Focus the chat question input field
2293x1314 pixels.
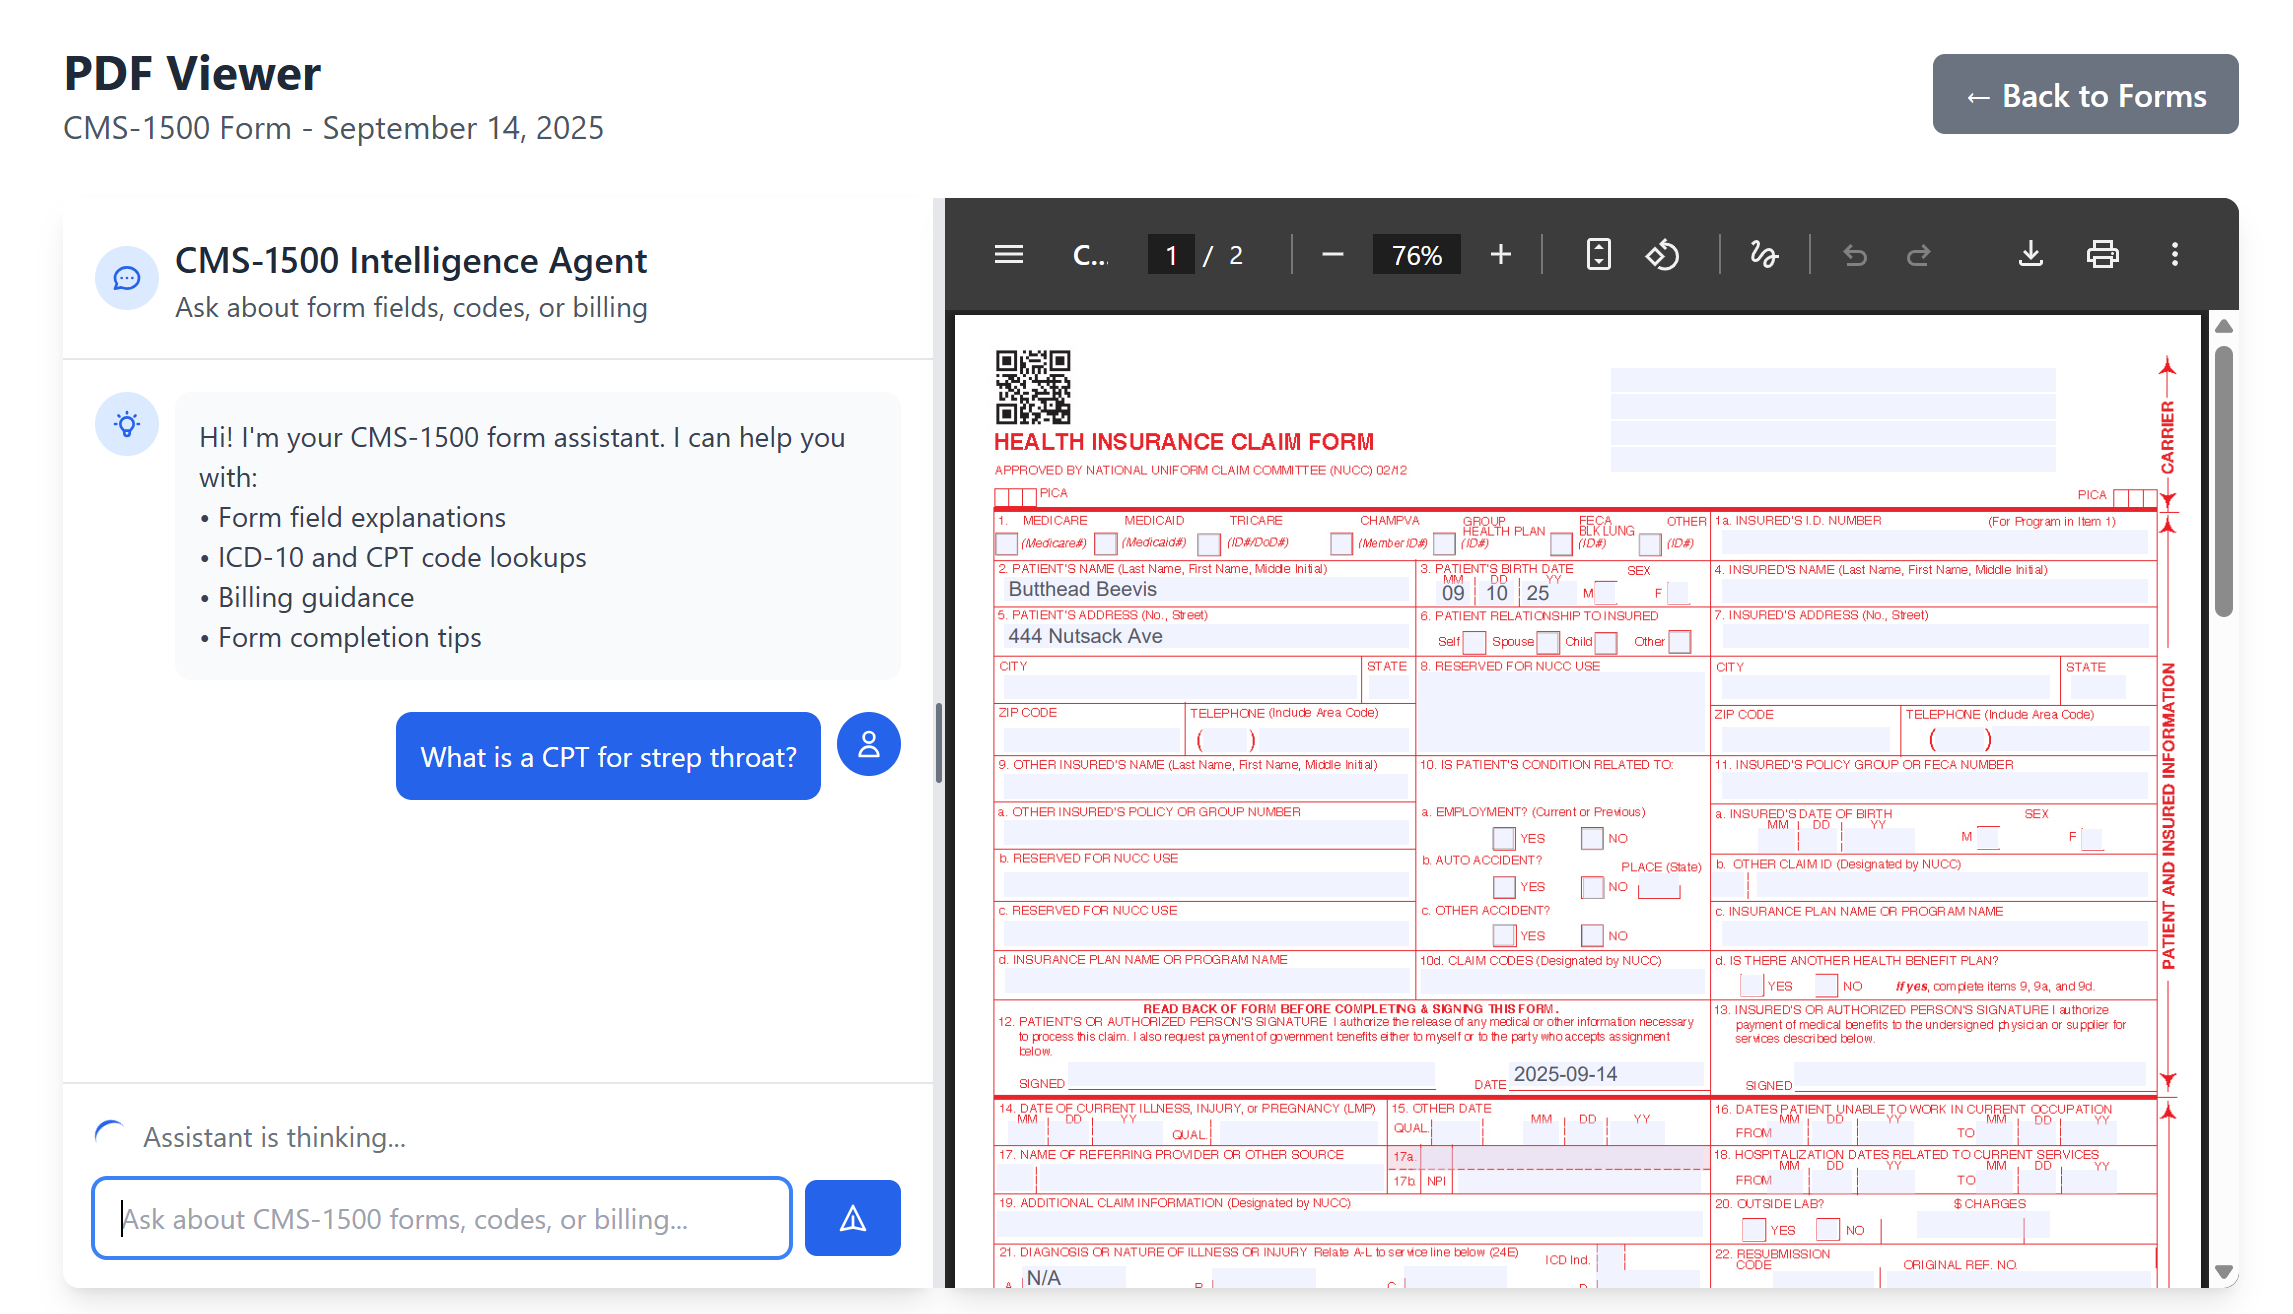click(x=441, y=1218)
